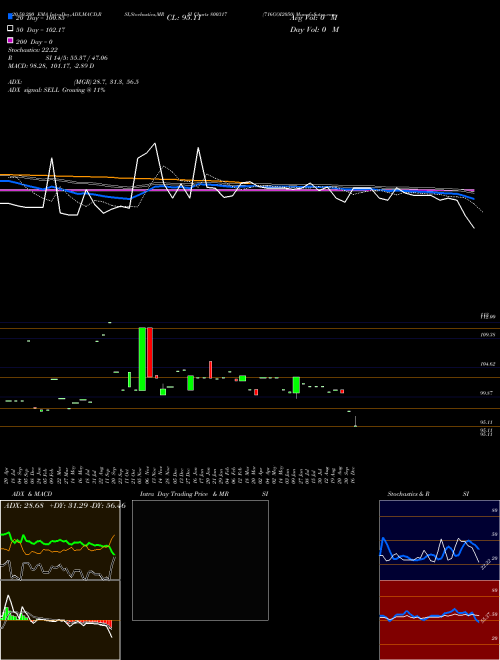Open the MACD histogram chart panel

click(x=60, y=620)
